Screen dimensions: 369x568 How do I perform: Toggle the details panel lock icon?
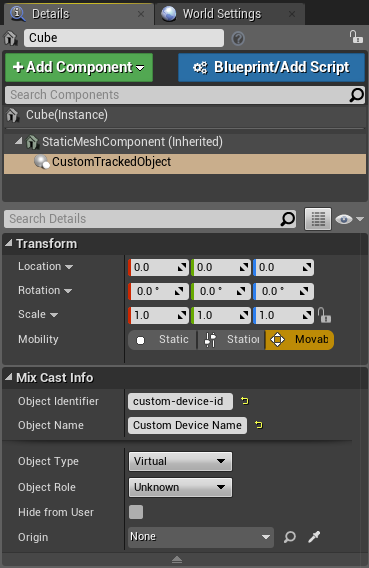click(356, 37)
